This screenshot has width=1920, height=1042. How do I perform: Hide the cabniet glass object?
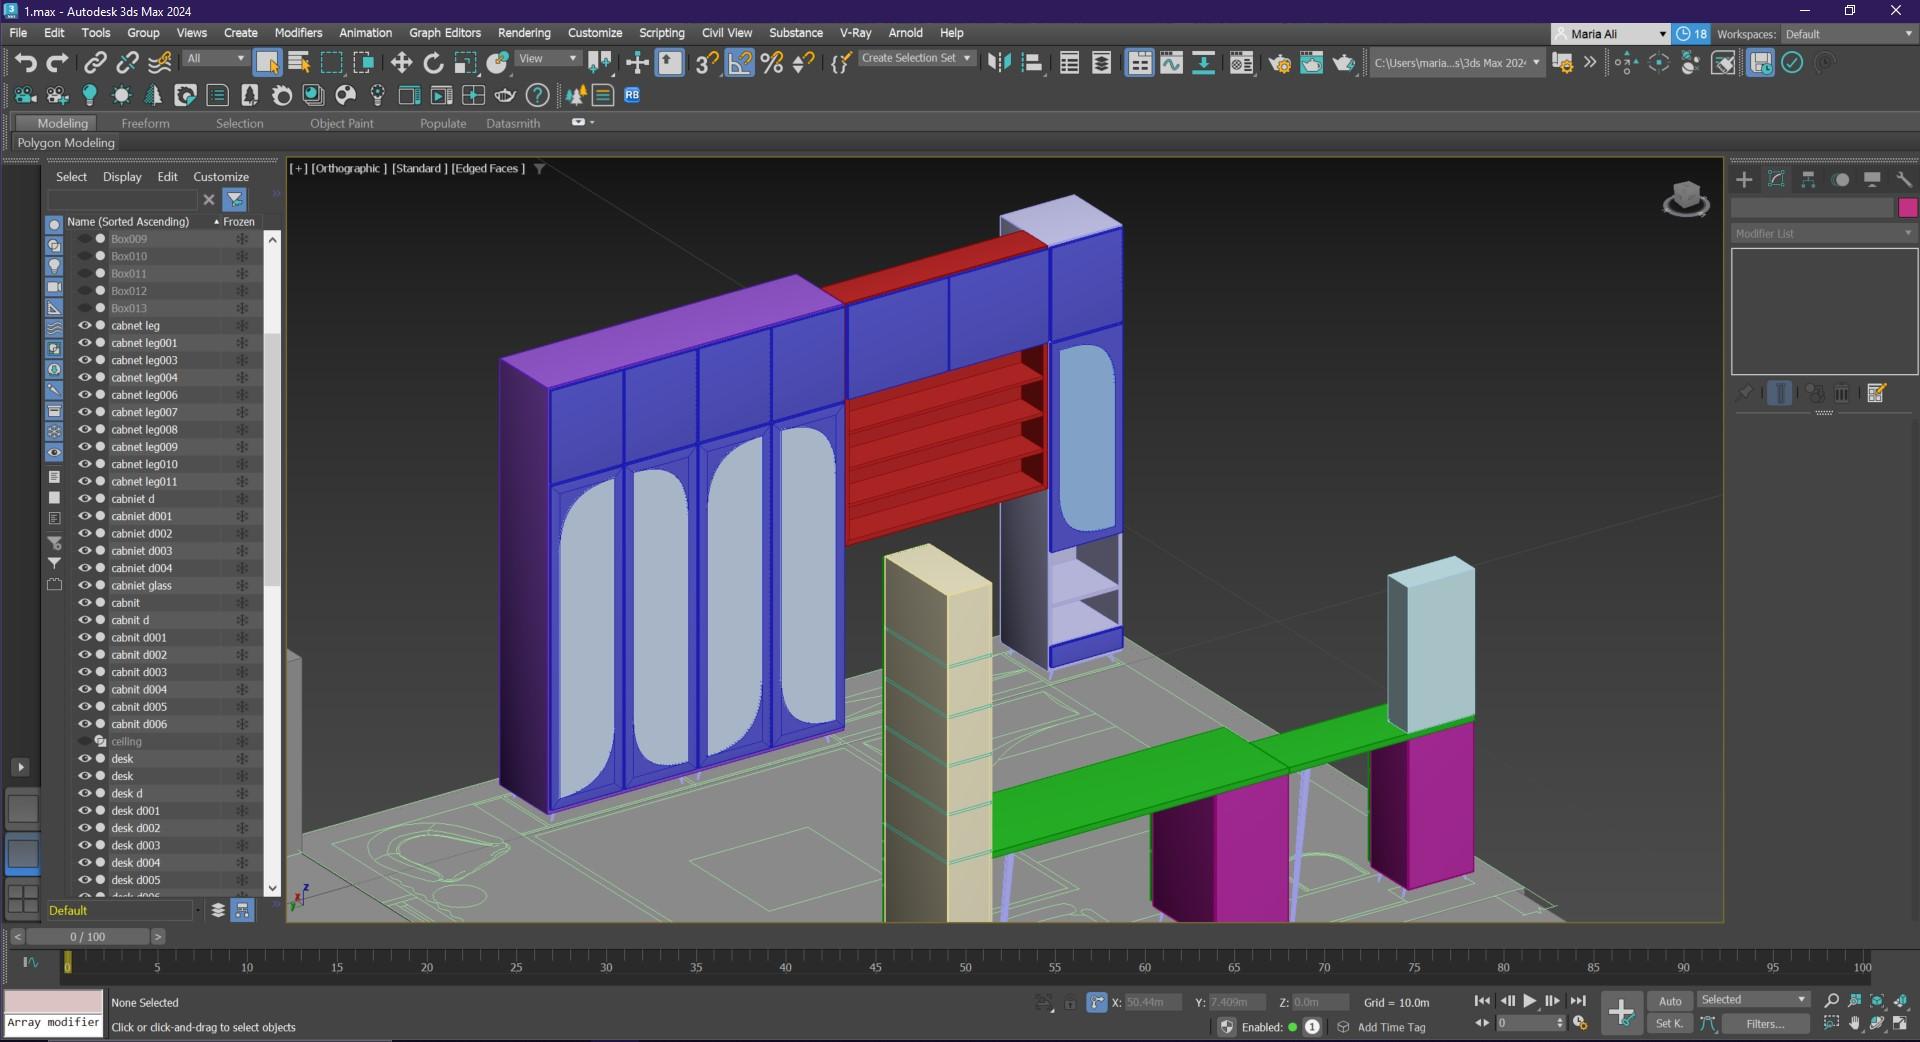(x=85, y=585)
